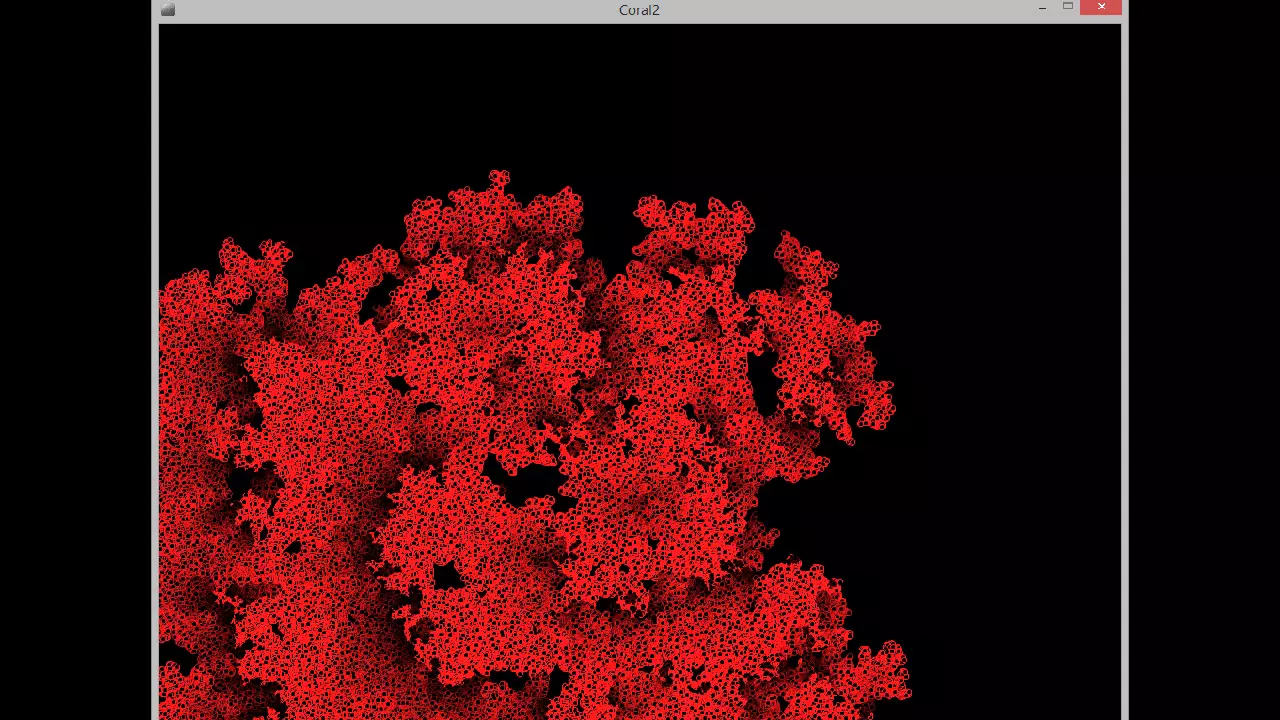Close the Coral2 window
The width and height of the screenshot is (1280, 720).
tap(1101, 8)
